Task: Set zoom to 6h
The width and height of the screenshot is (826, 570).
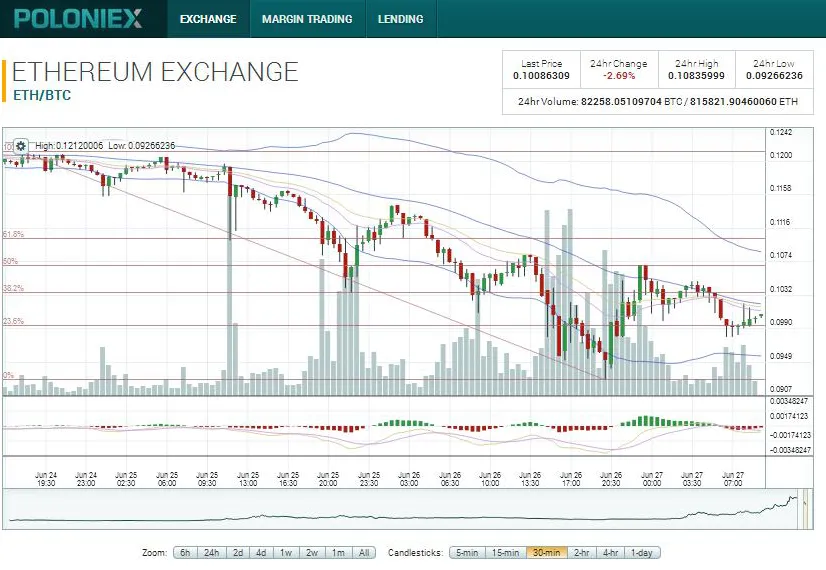Action: (x=185, y=553)
